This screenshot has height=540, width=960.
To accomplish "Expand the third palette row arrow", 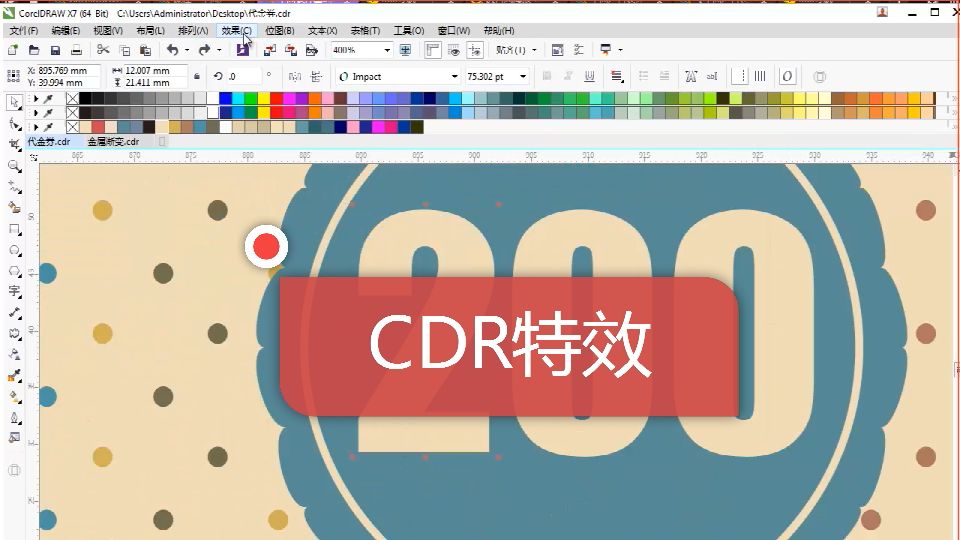I will pyautogui.click(x=36, y=127).
